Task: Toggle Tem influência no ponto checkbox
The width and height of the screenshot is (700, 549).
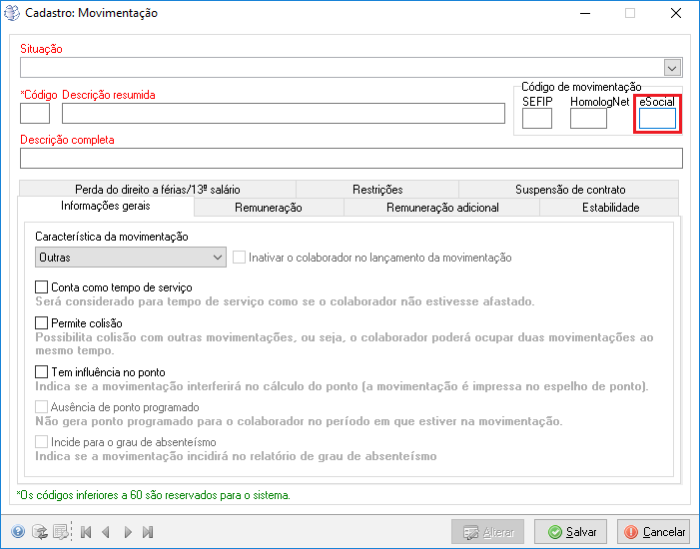Action: pos(42,372)
